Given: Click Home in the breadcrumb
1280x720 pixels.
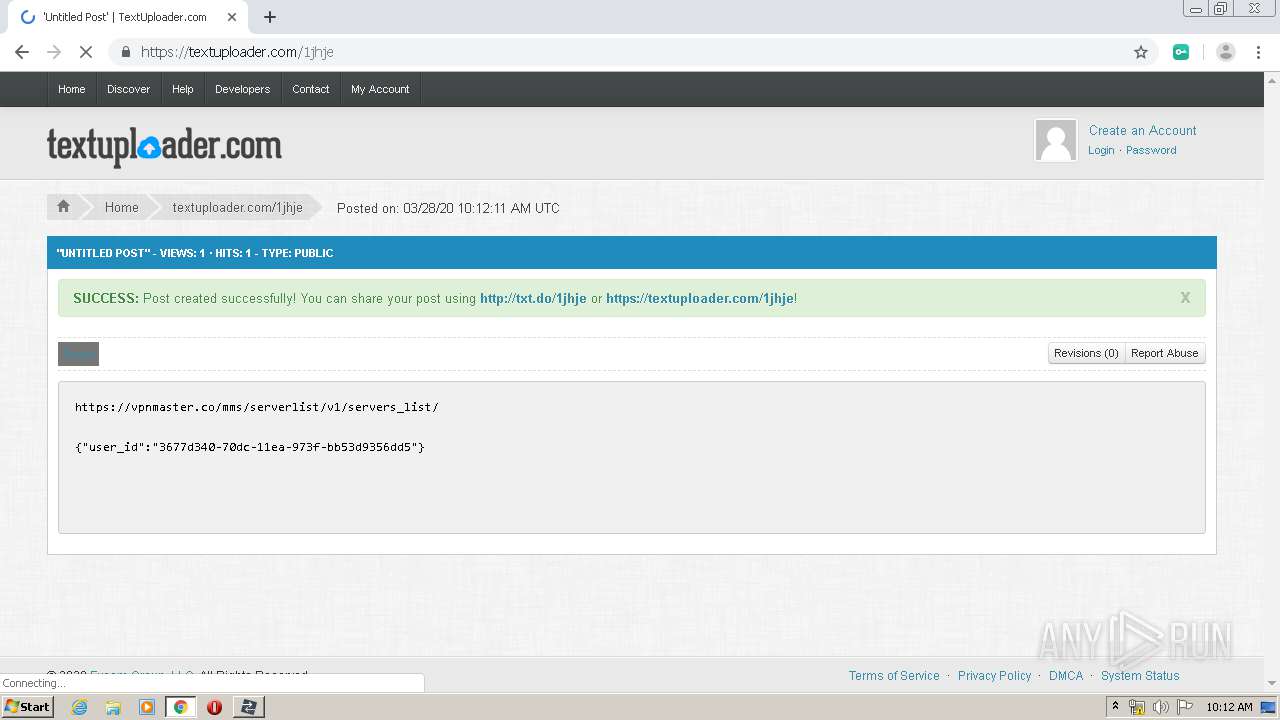Looking at the screenshot, I should pyautogui.click(x=121, y=207).
